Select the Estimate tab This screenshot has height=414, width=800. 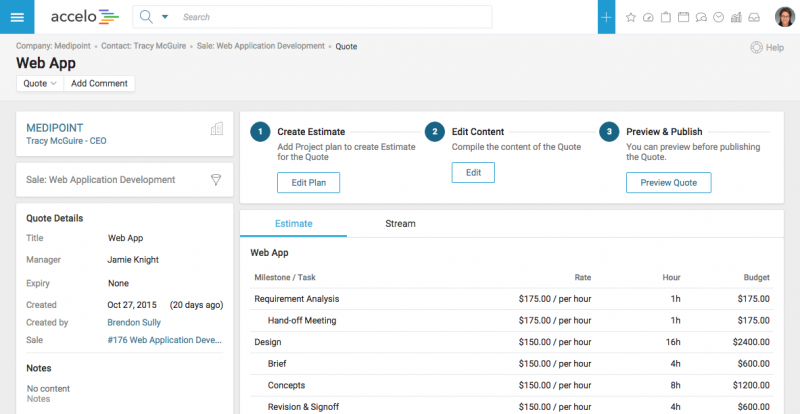click(293, 223)
